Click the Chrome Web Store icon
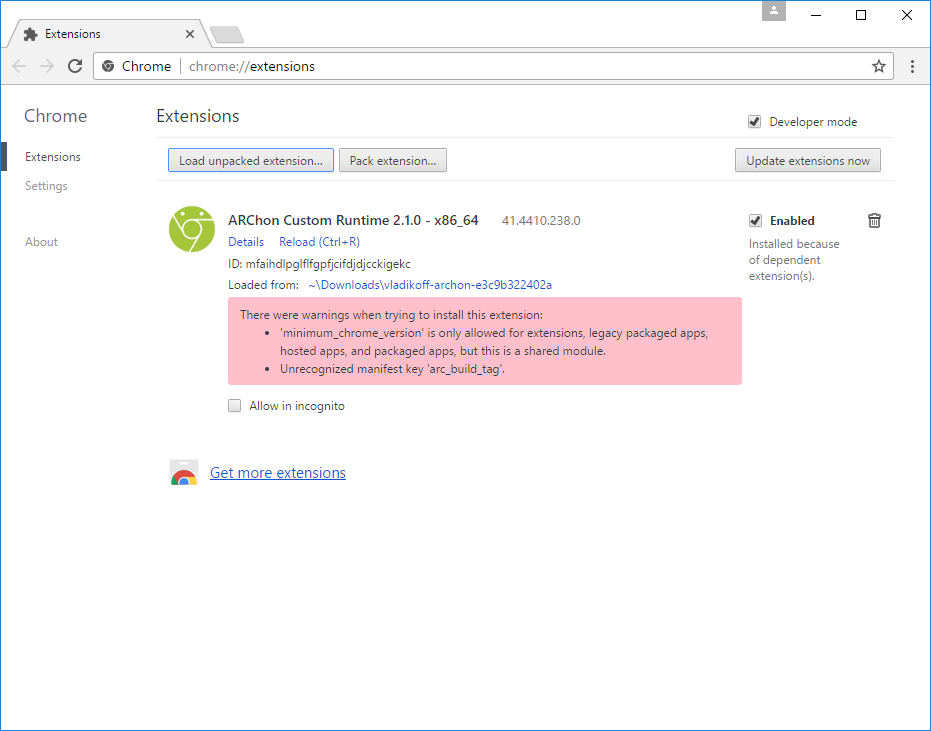The width and height of the screenshot is (931, 731). (184, 473)
